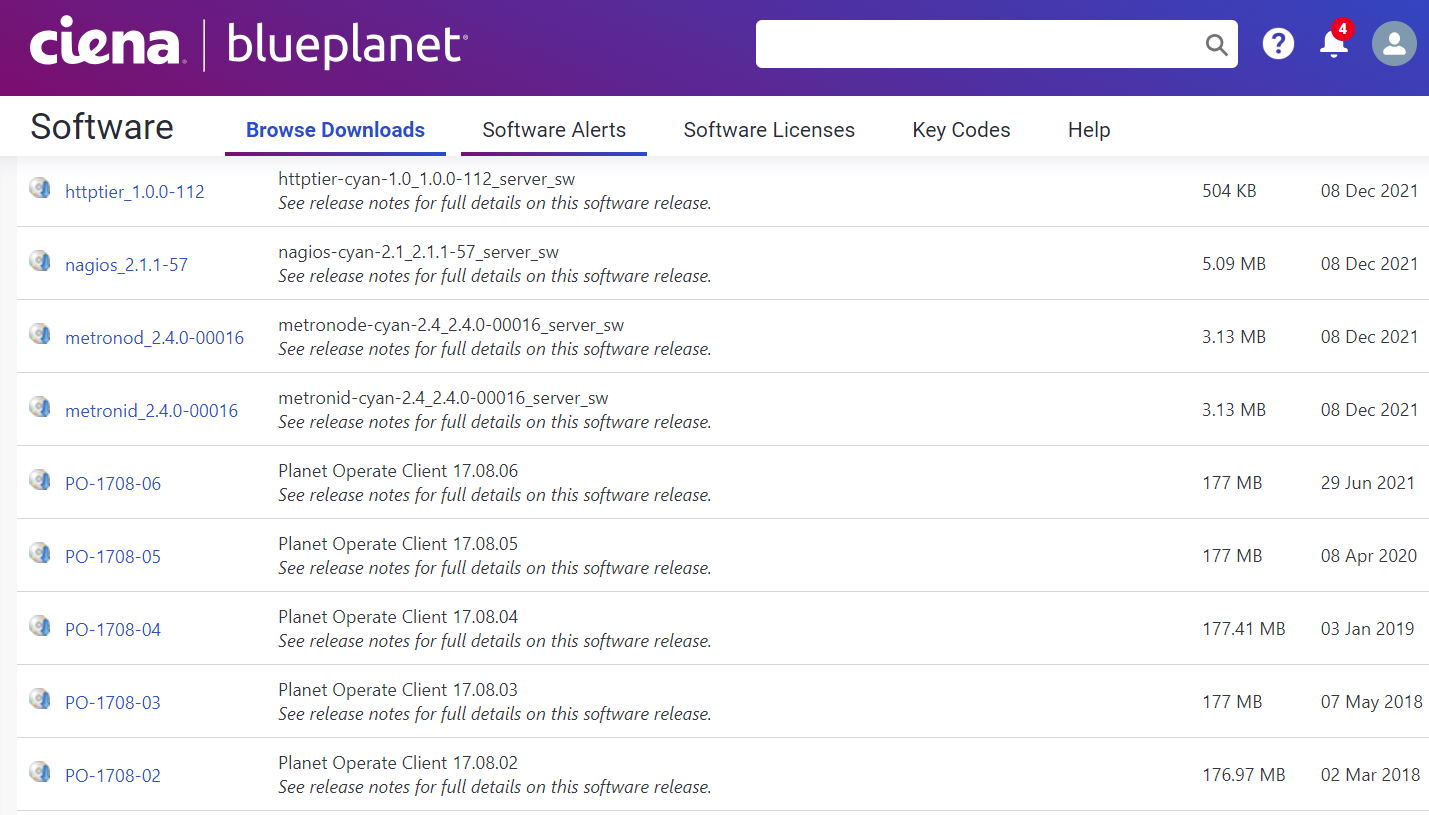
Task: Click the 29 Jun 2021 date
Action: [1368, 483]
